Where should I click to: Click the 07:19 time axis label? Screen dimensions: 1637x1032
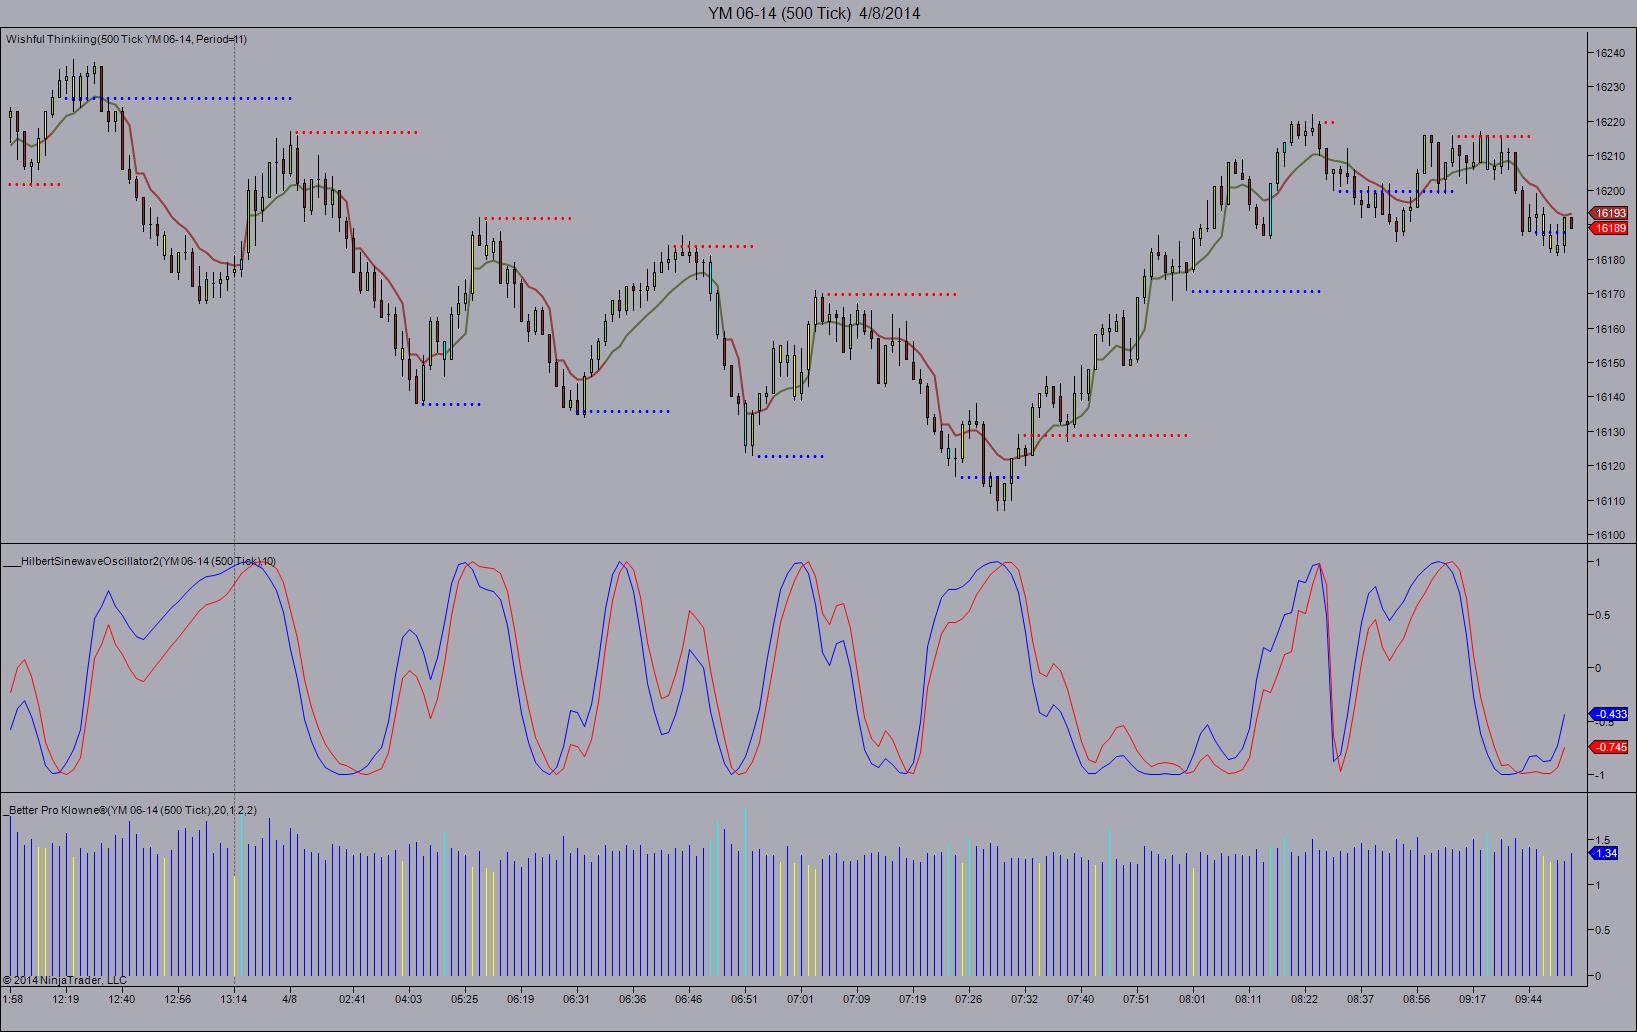[x=912, y=998]
